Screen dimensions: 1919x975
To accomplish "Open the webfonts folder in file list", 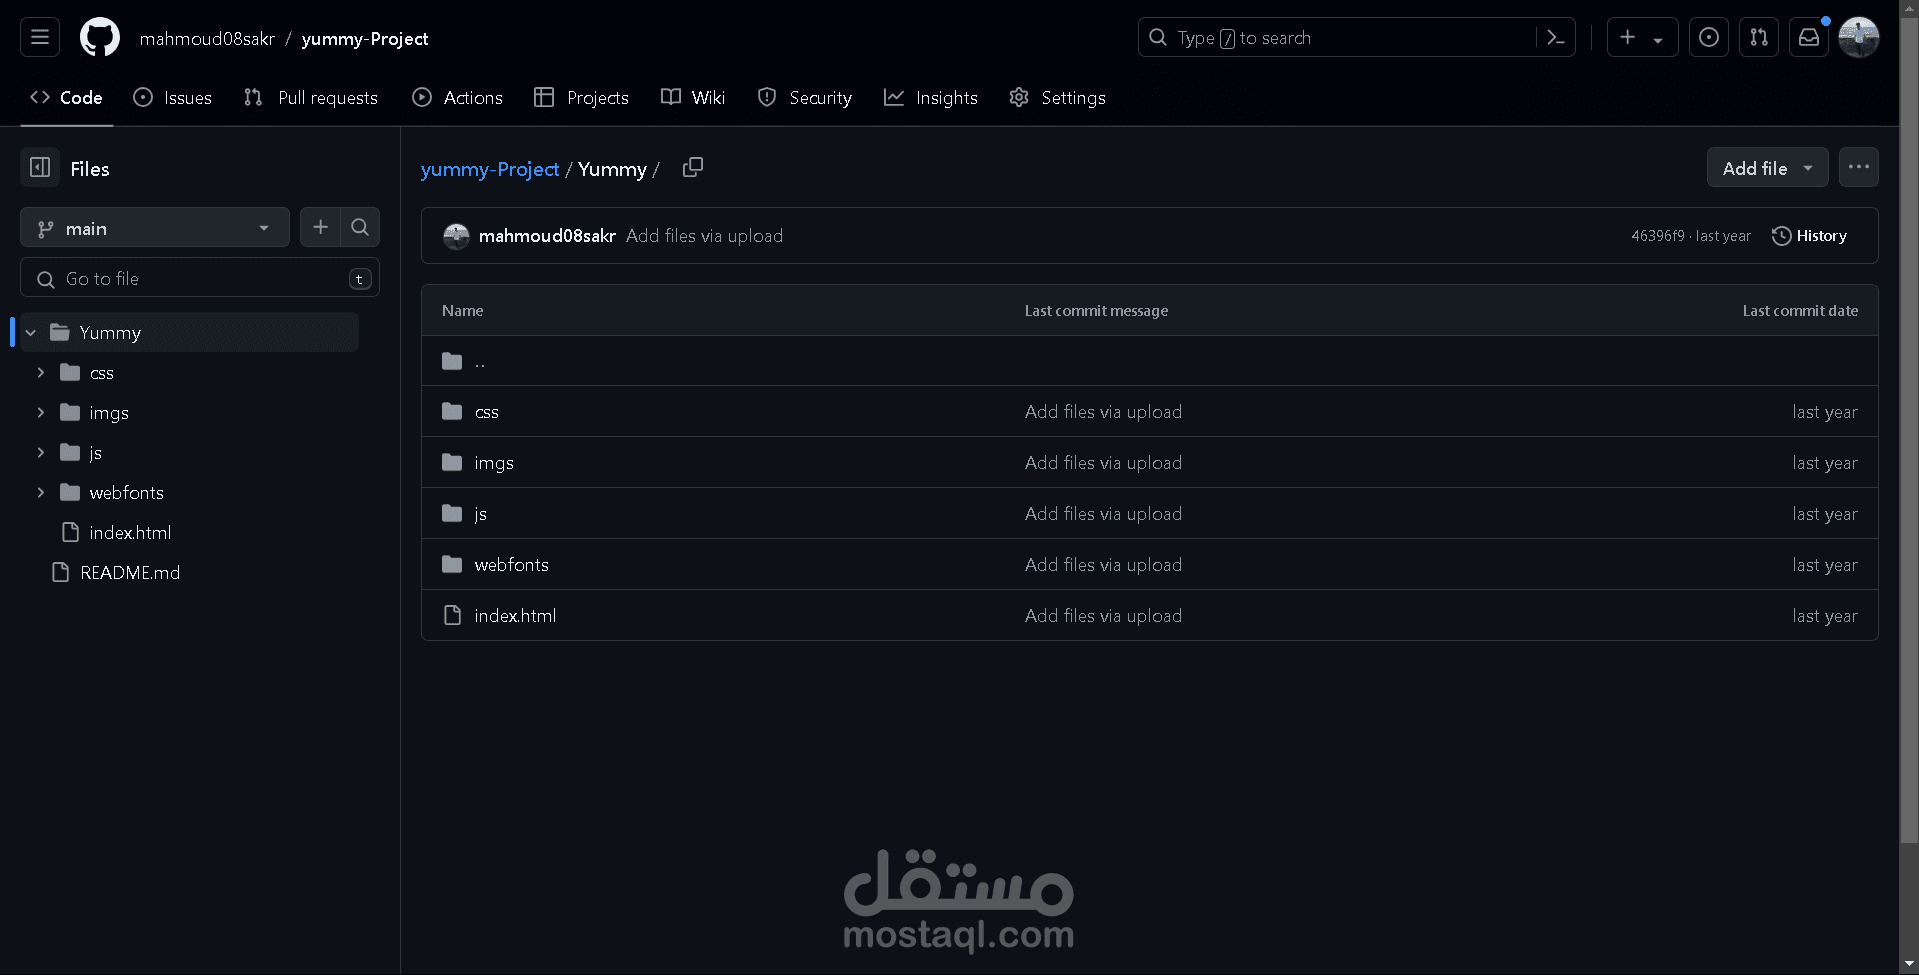I will (x=512, y=565).
